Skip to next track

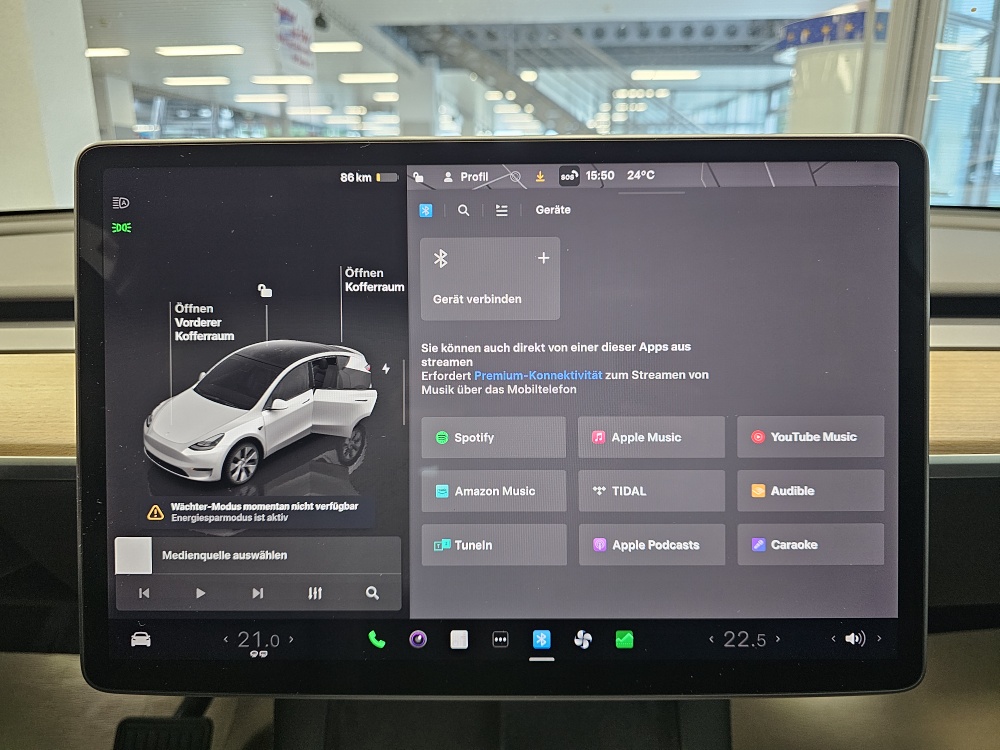(258, 593)
